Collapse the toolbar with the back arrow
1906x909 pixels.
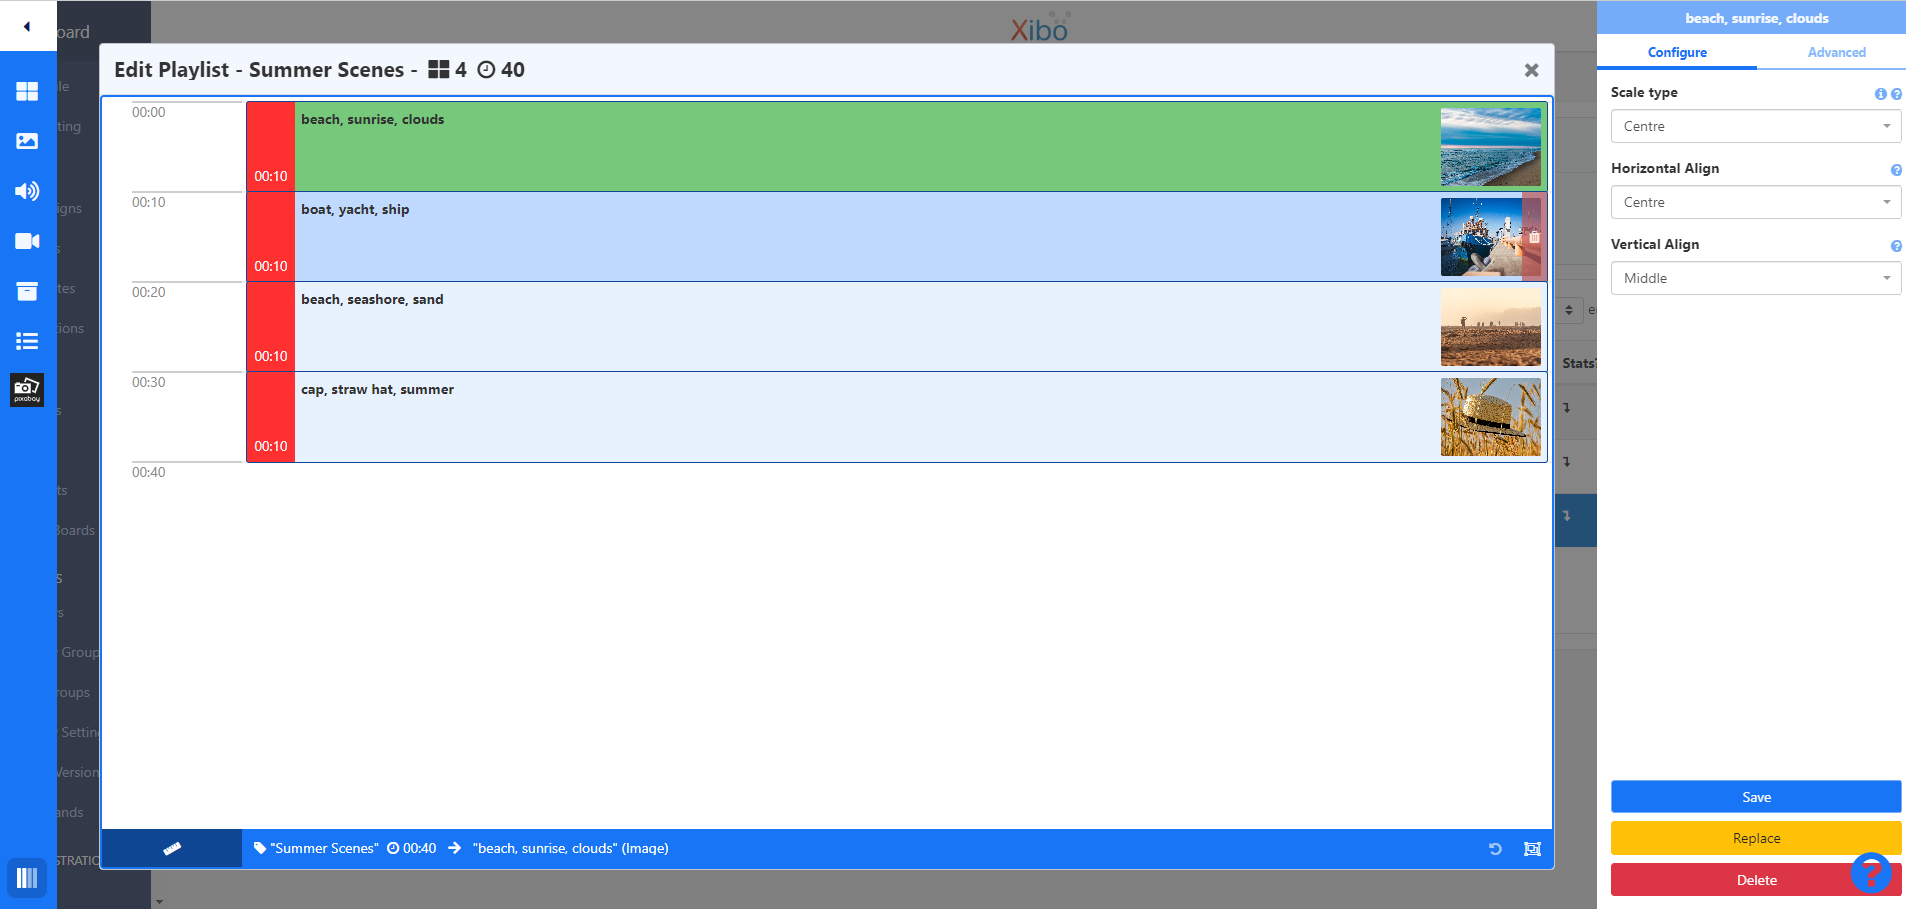tap(27, 26)
